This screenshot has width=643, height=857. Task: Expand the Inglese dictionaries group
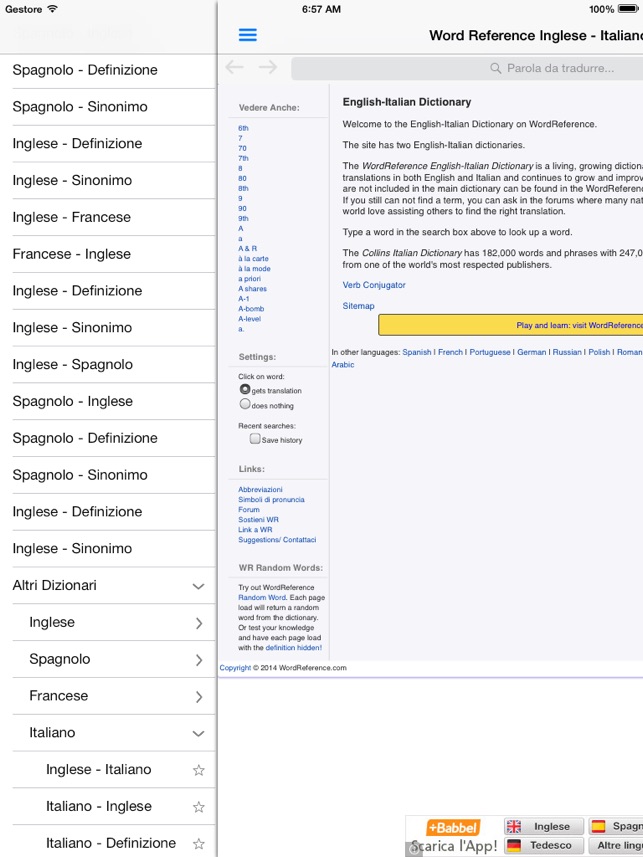tap(199, 623)
